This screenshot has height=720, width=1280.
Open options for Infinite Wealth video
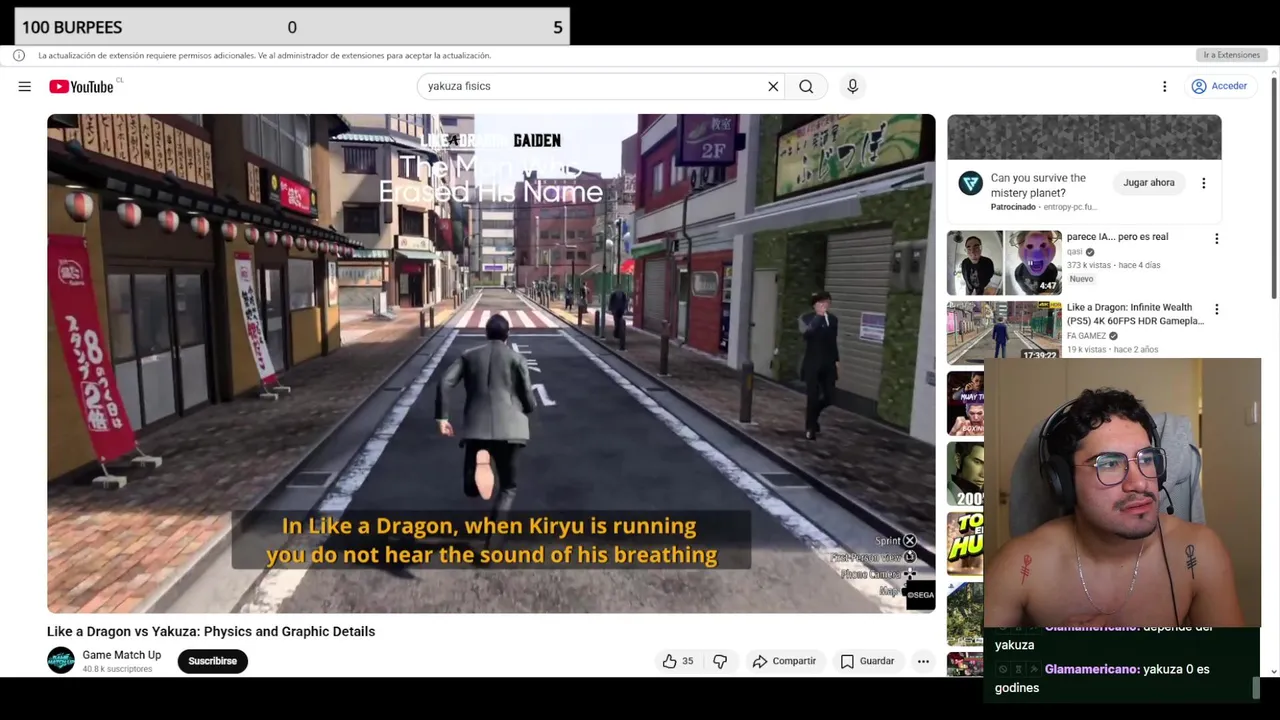pyautogui.click(x=1216, y=310)
